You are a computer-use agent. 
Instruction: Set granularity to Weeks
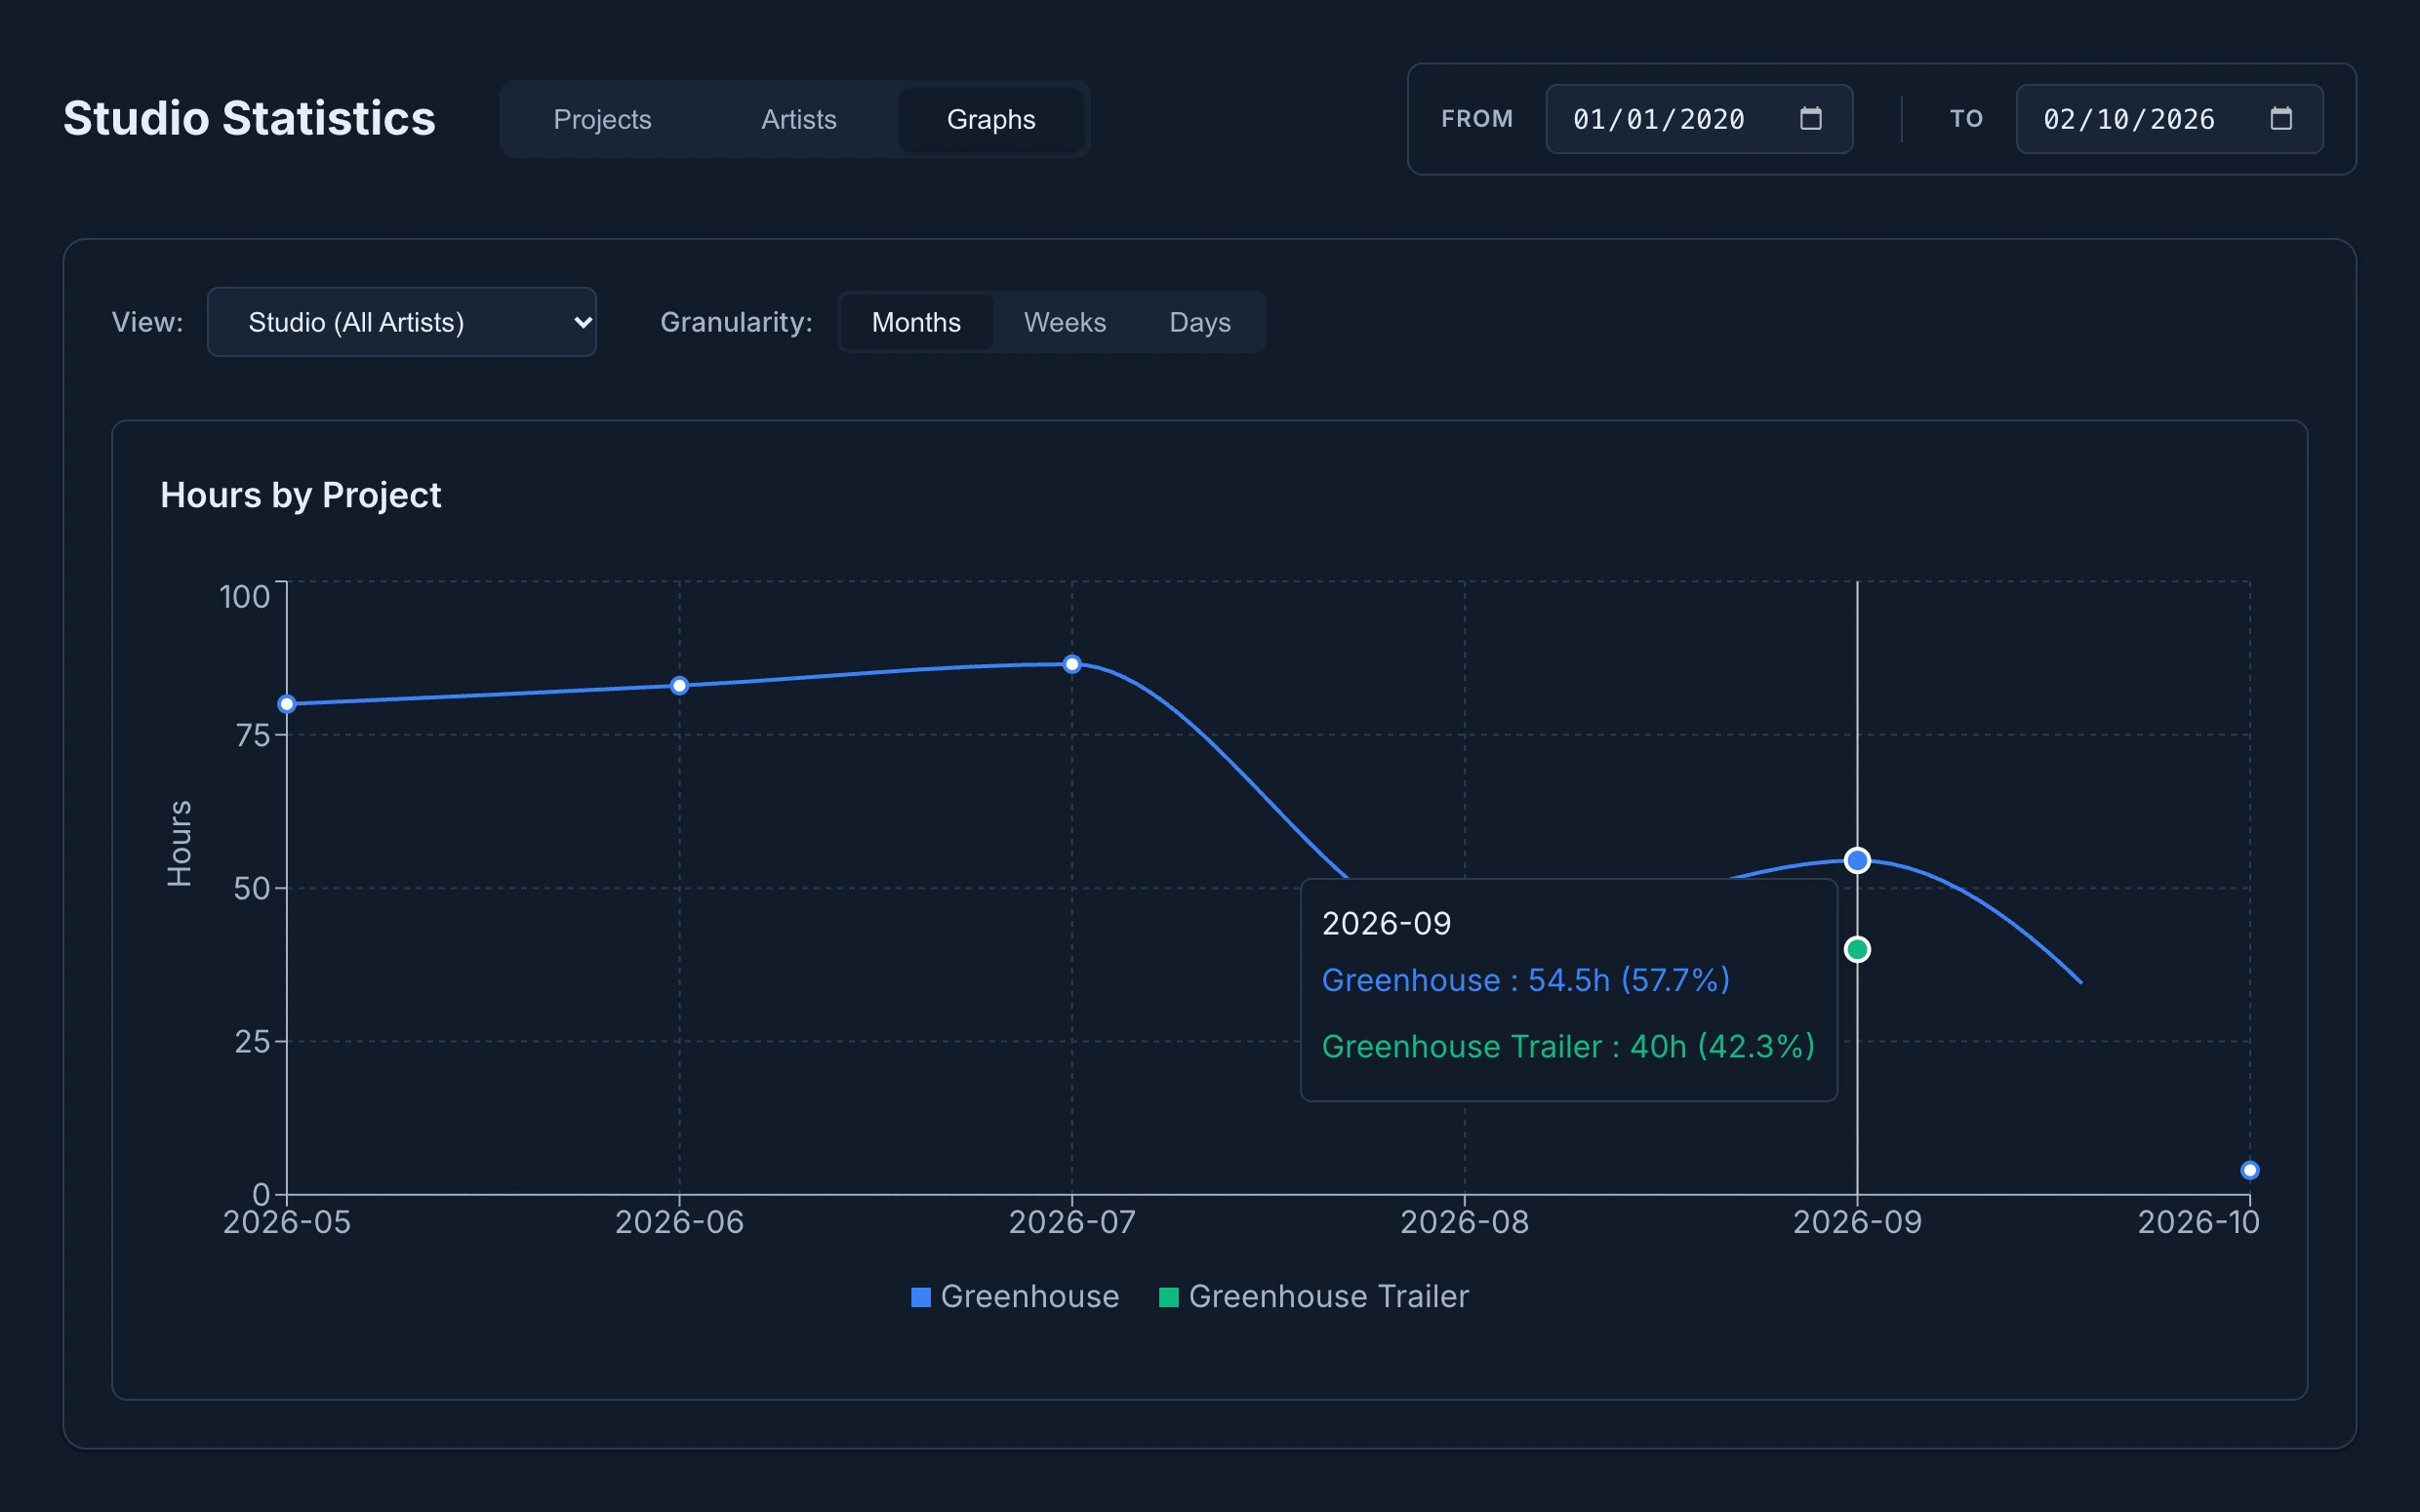pos(1065,322)
